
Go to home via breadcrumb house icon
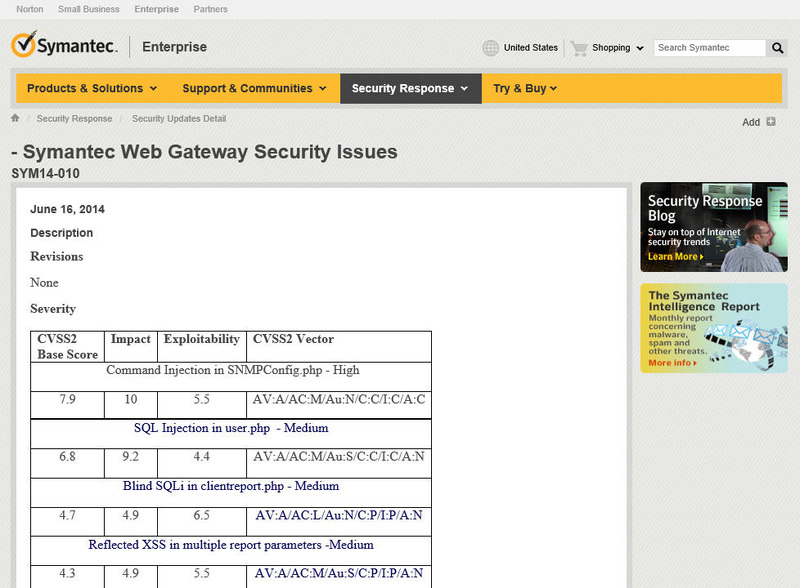[15, 118]
